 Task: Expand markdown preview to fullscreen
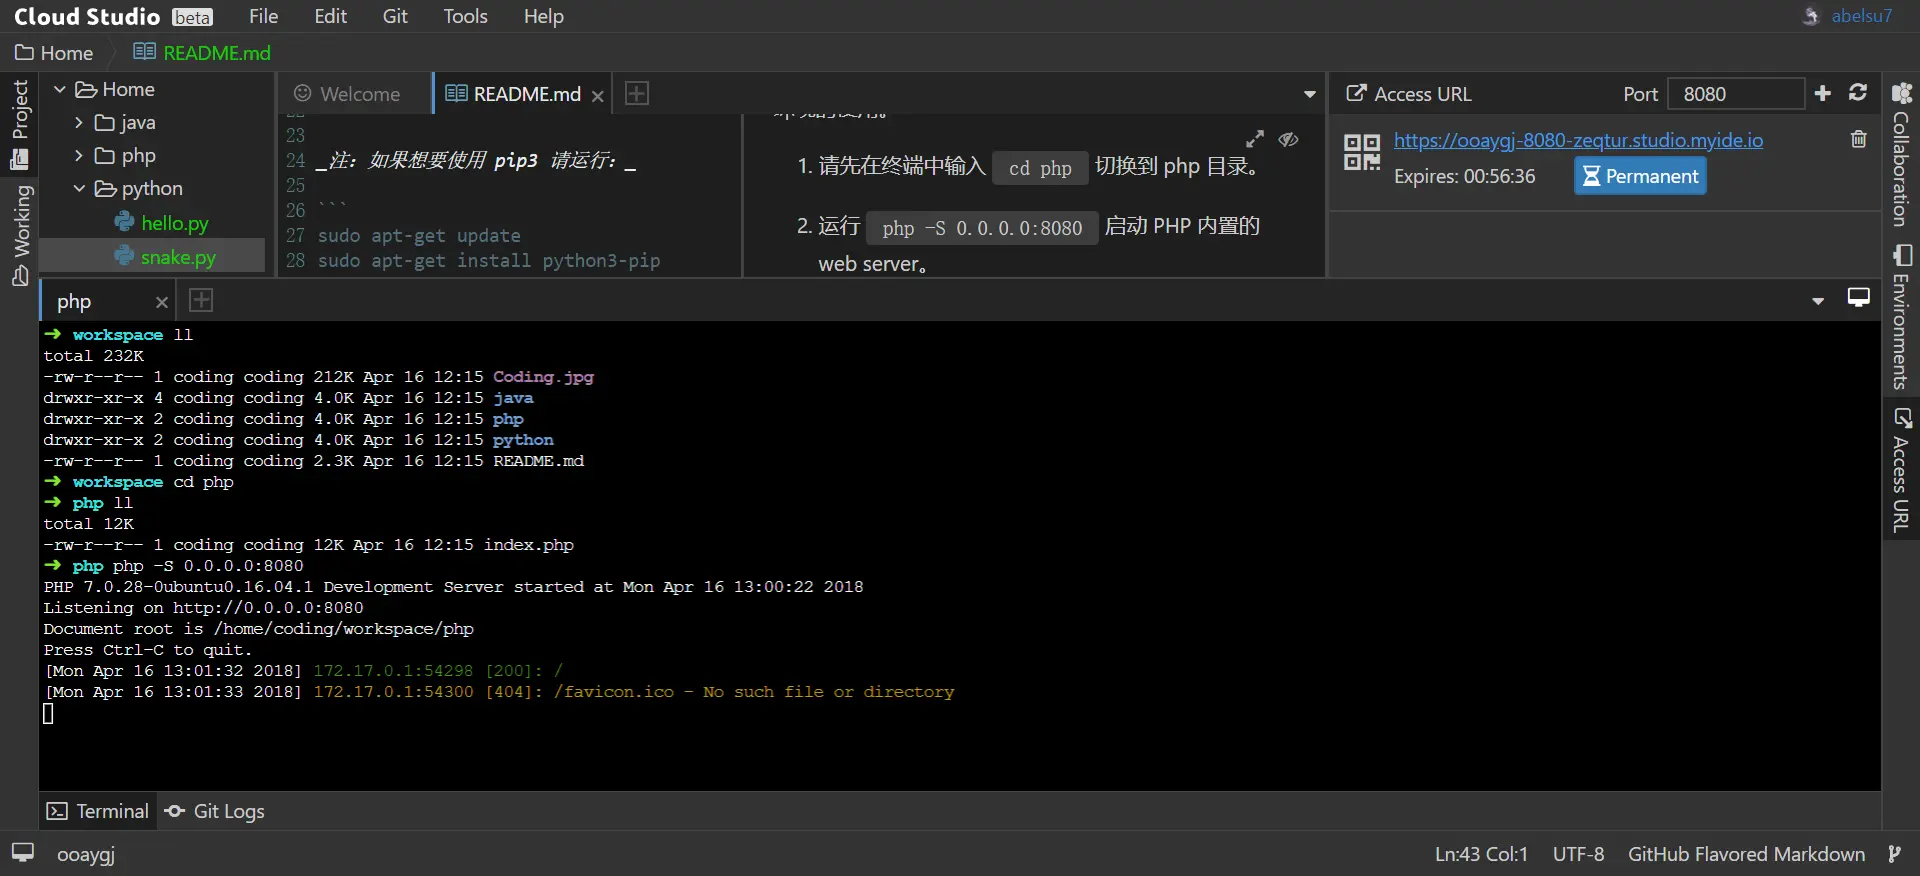pos(1255,139)
